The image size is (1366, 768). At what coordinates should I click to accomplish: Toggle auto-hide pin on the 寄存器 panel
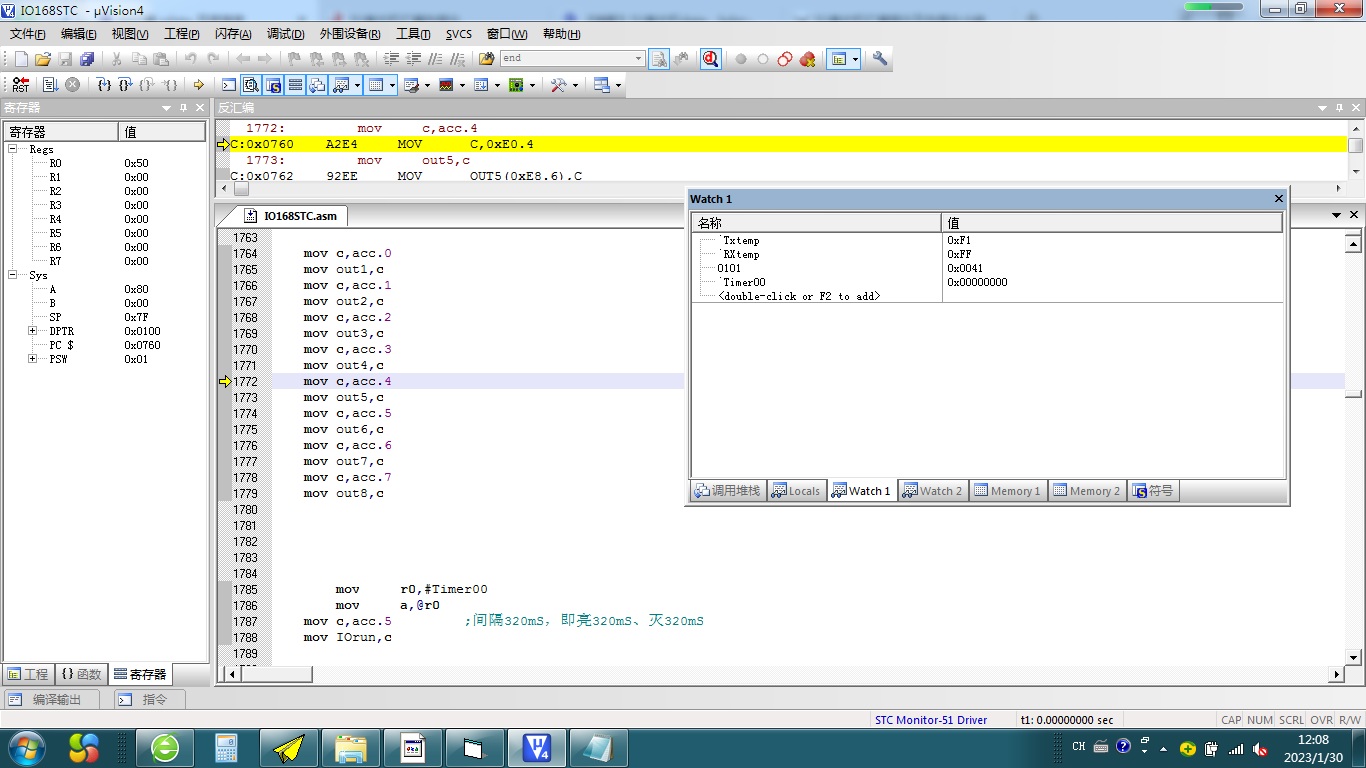tap(183, 108)
